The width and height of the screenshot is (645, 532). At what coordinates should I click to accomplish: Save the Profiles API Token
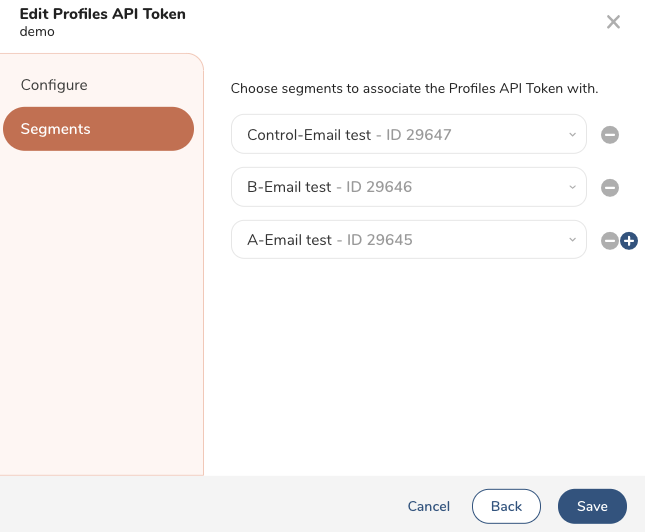coord(592,506)
